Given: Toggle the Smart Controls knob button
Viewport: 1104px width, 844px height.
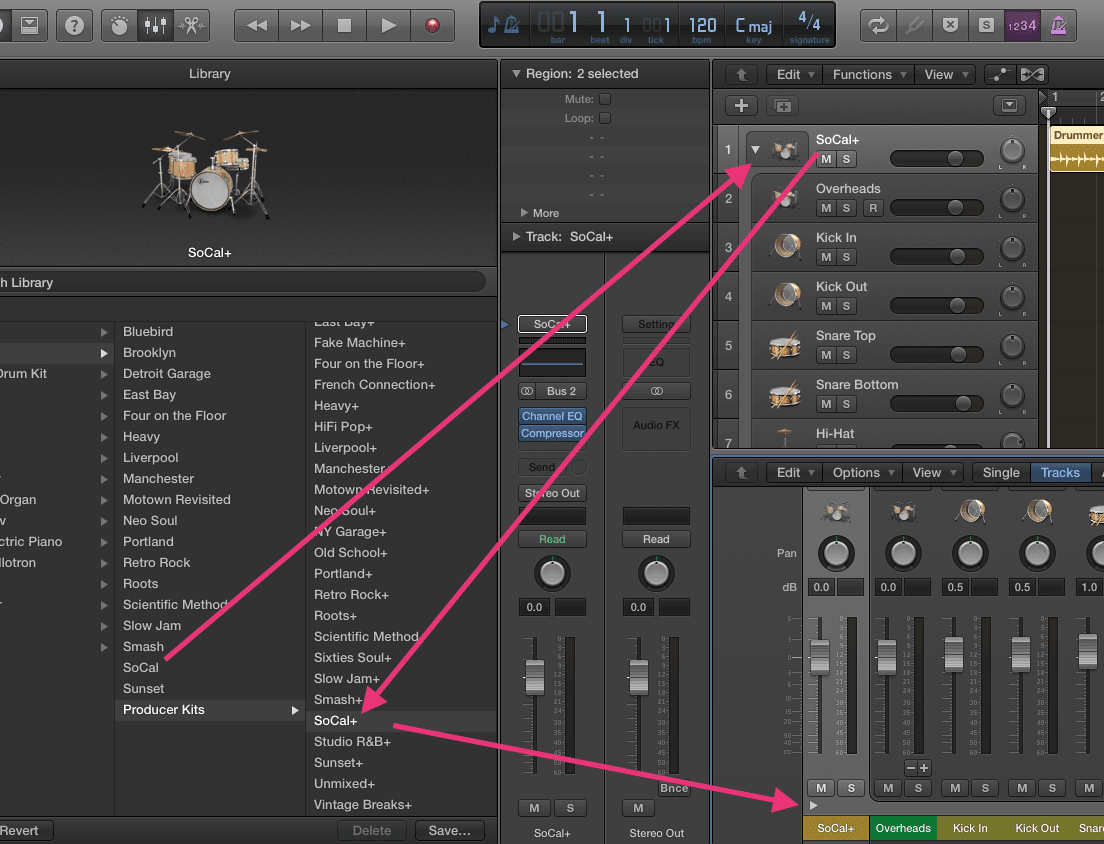Looking at the screenshot, I should coord(120,26).
